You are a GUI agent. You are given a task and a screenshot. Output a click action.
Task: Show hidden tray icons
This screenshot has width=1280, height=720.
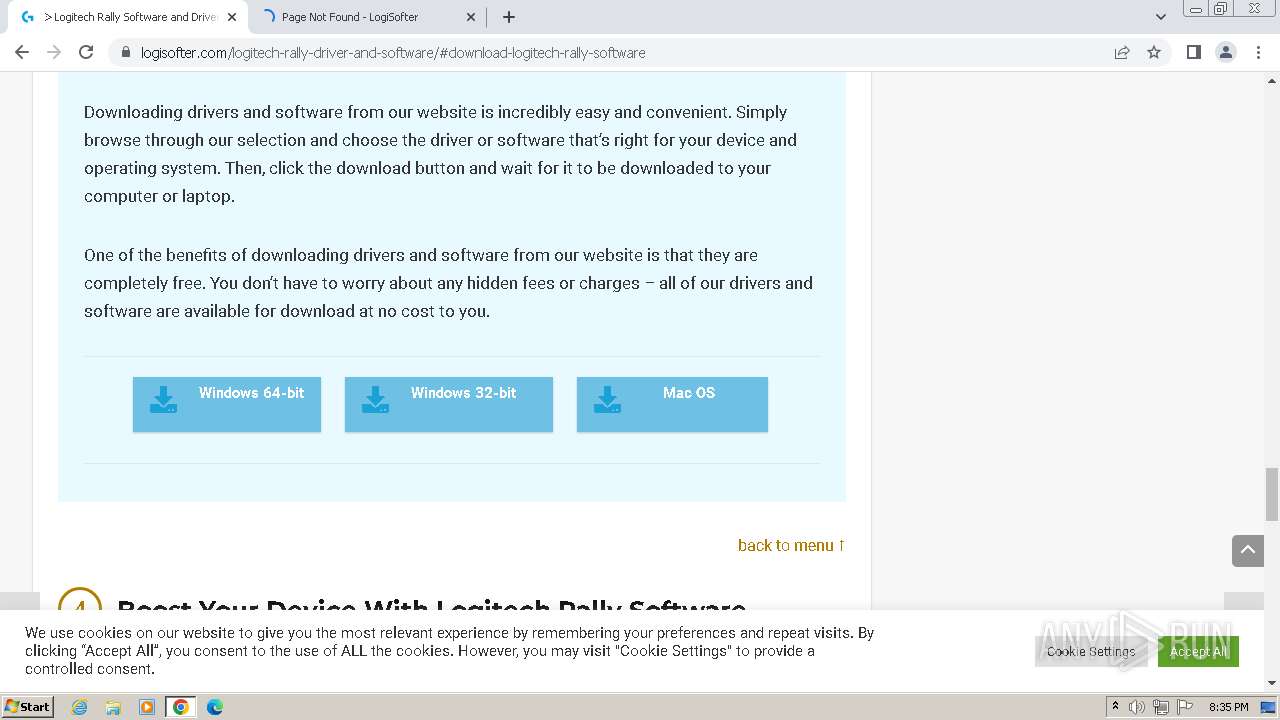tap(1115, 707)
